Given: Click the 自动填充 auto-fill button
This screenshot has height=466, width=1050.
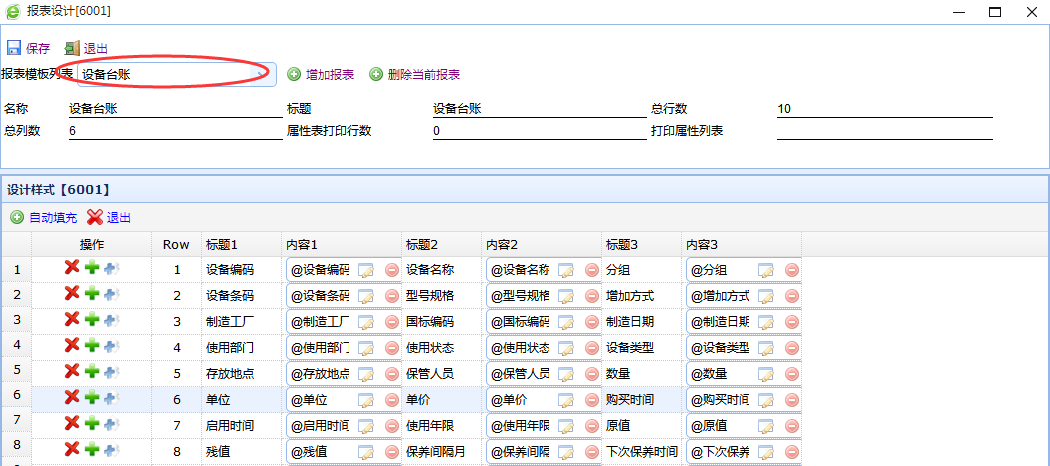Looking at the screenshot, I should pyautogui.click(x=44, y=217).
